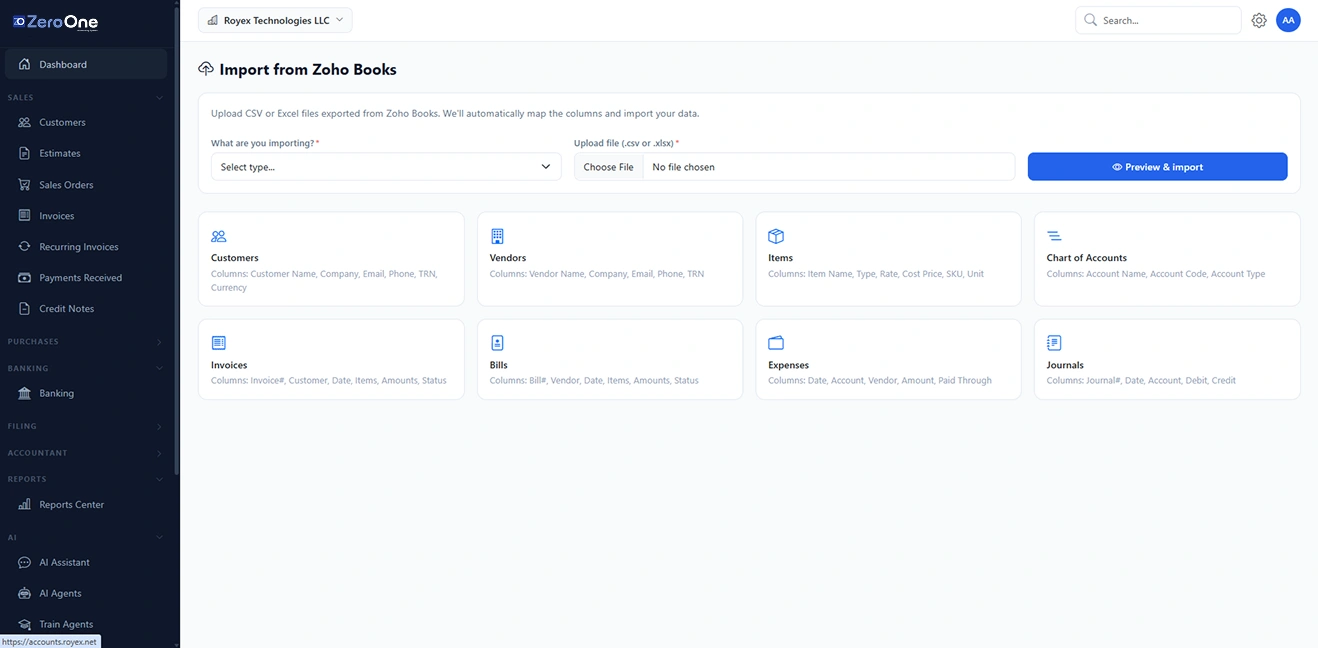Click the Items card box icon
Viewport: 1318px width, 648px height.
click(x=776, y=236)
